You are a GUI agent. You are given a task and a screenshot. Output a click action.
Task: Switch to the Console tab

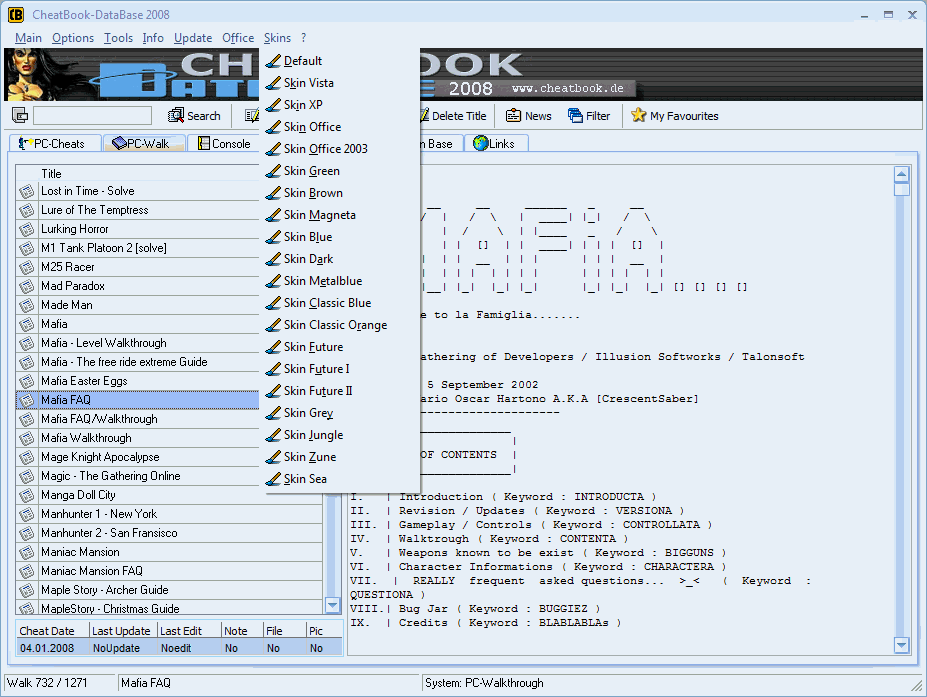coord(223,144)
